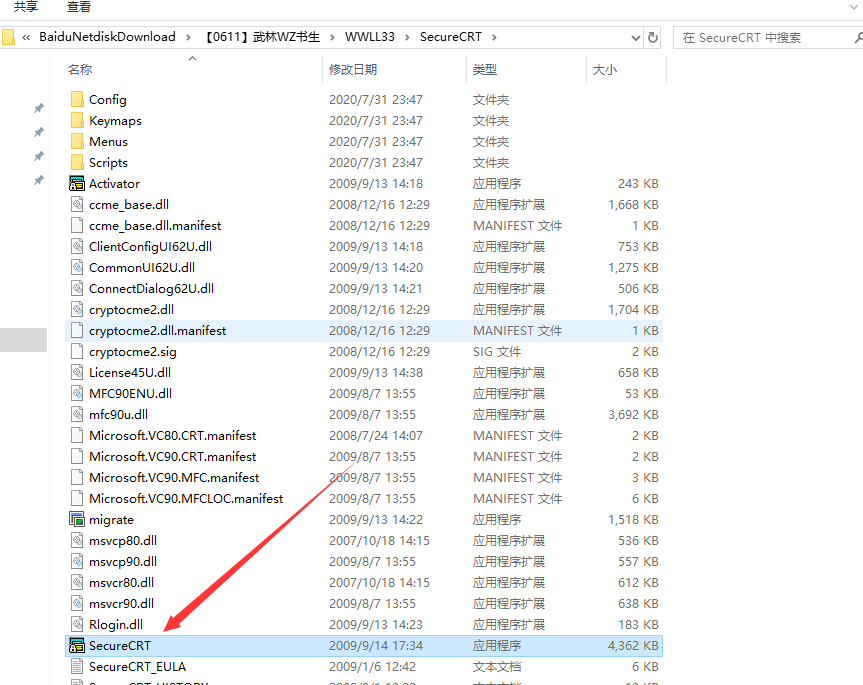Viewport: 863px width, 685px height.
Task: Click the Config folder icon
Action: [x=77, y=100]
